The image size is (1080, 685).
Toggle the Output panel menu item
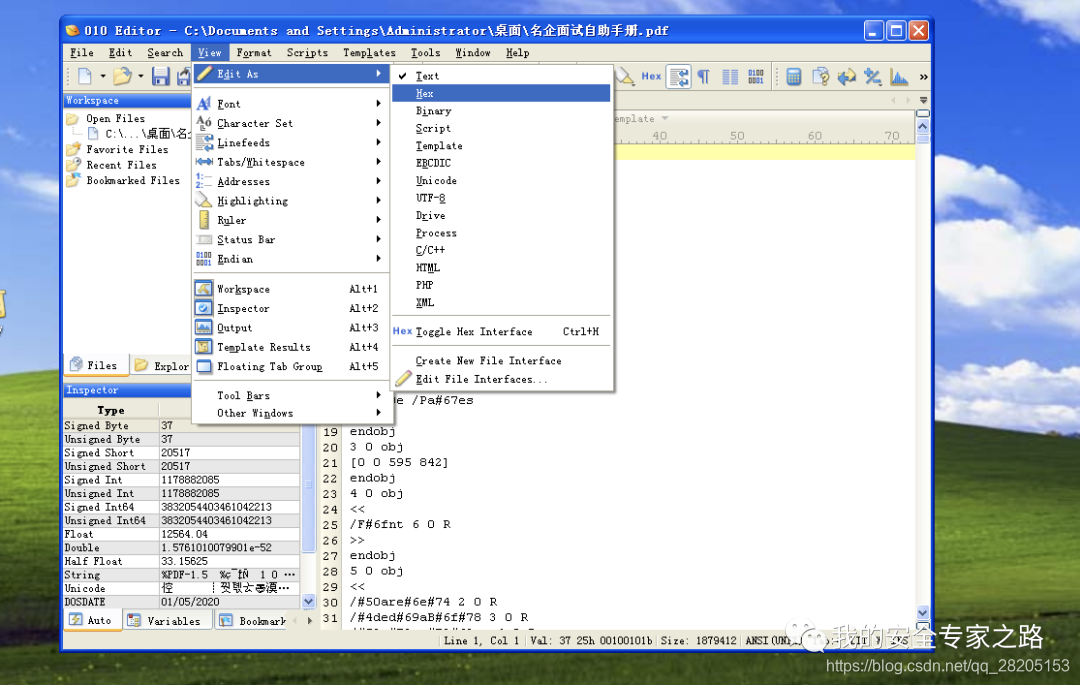tap(289, 328)
